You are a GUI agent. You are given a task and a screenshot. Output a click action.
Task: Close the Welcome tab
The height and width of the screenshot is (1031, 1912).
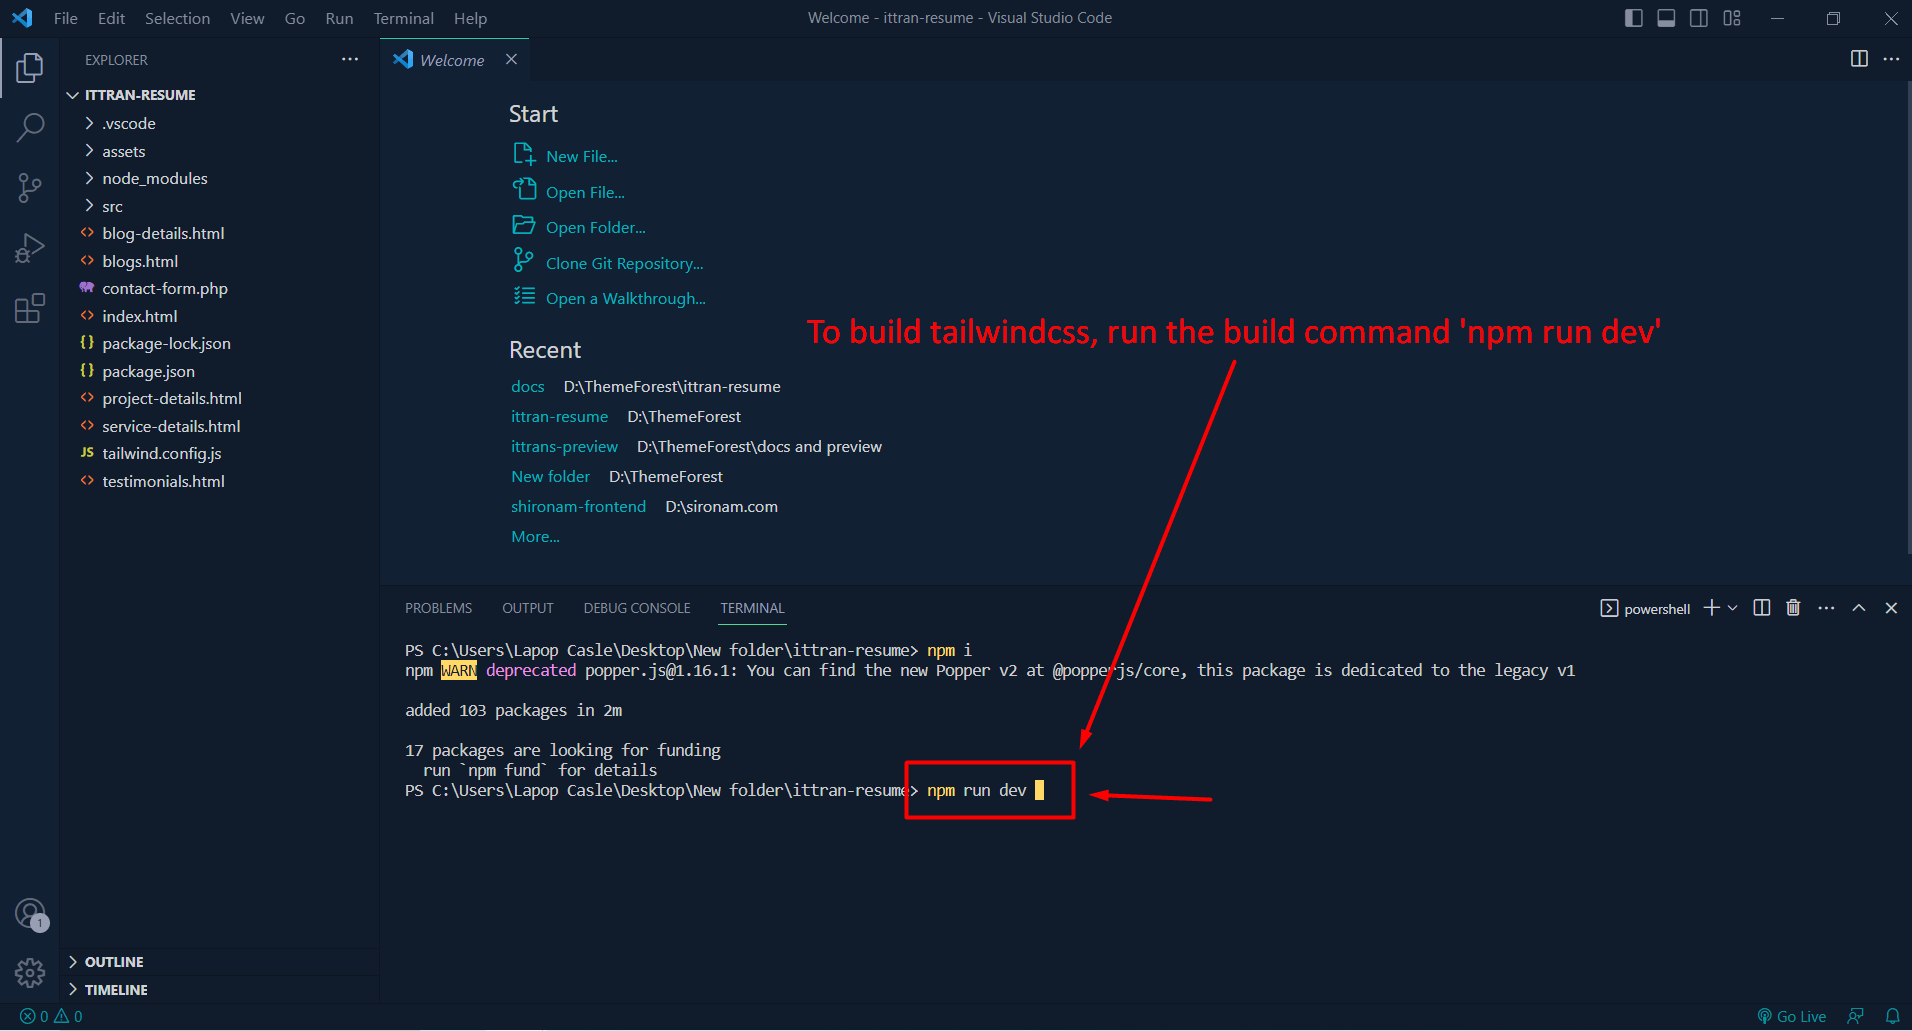click(511, 60)
